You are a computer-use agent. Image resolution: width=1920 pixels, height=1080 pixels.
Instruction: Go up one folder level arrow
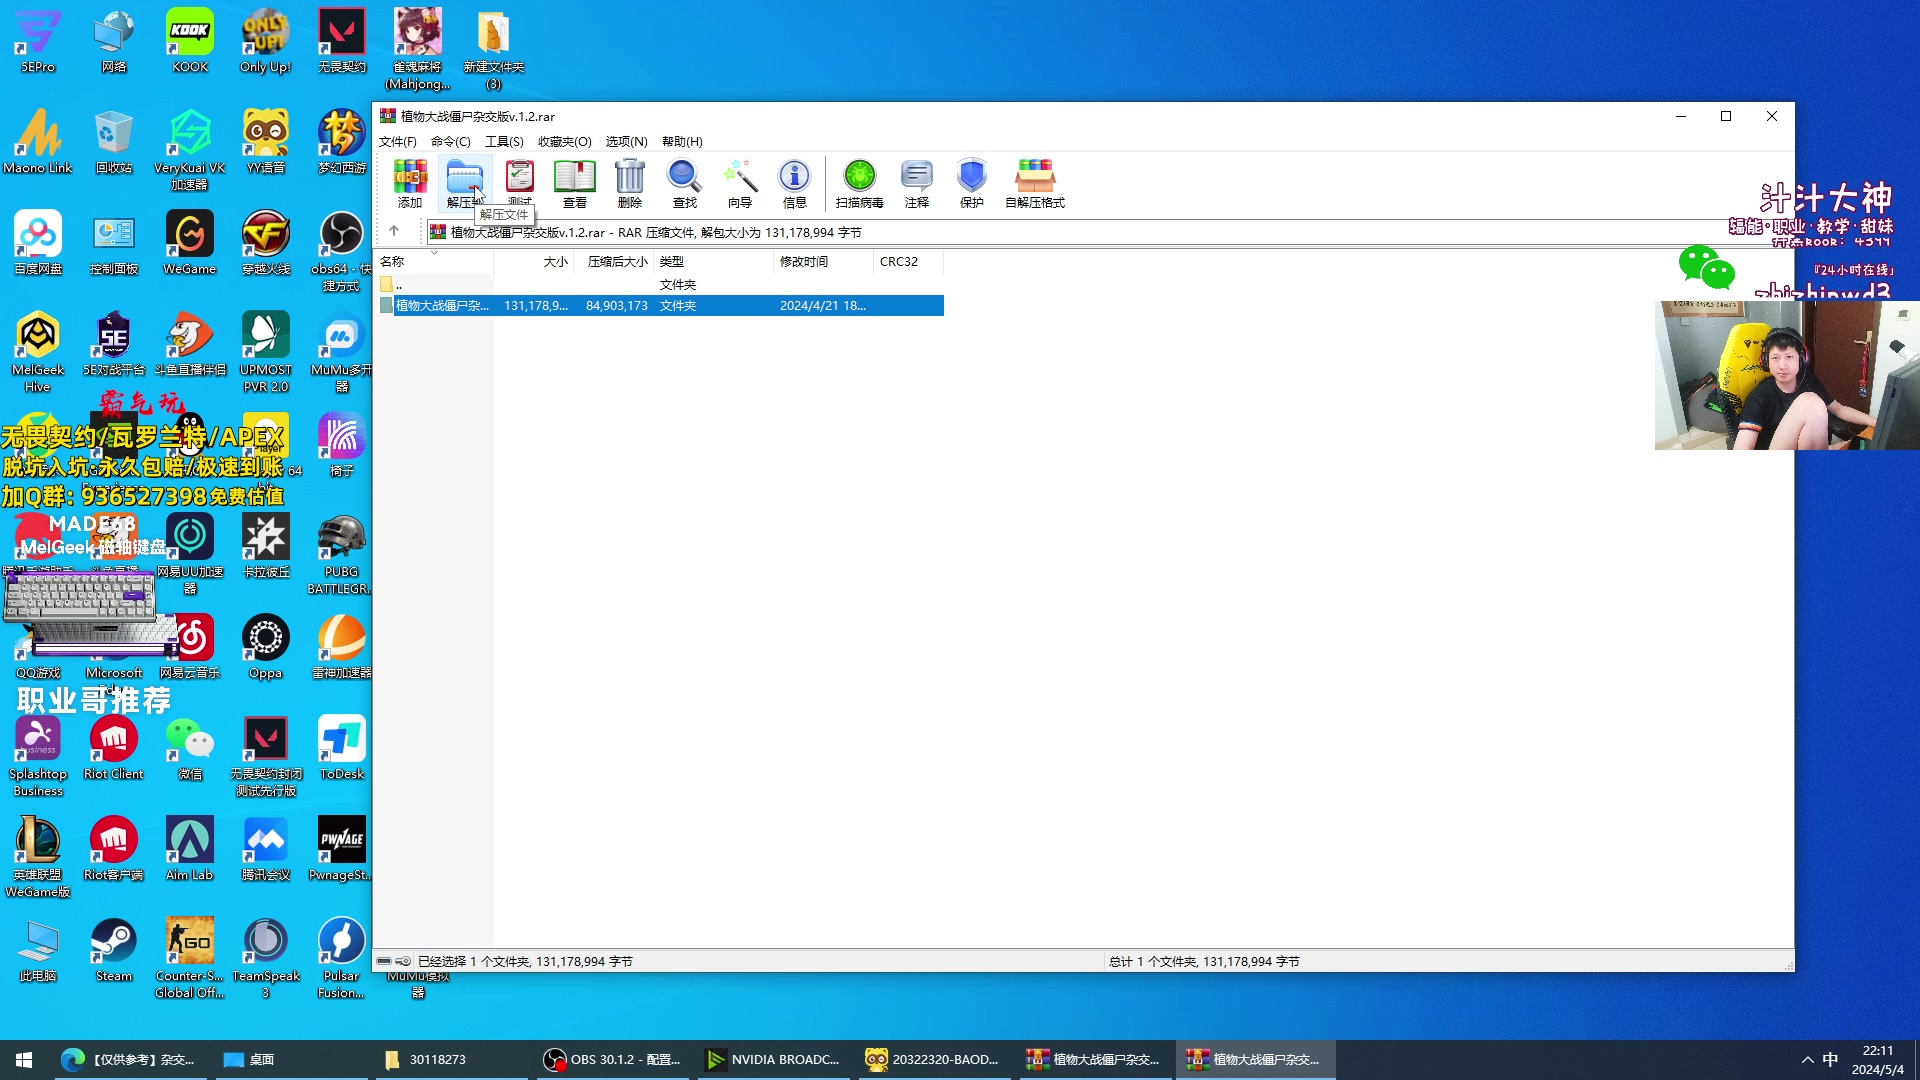tap(394, 231)
